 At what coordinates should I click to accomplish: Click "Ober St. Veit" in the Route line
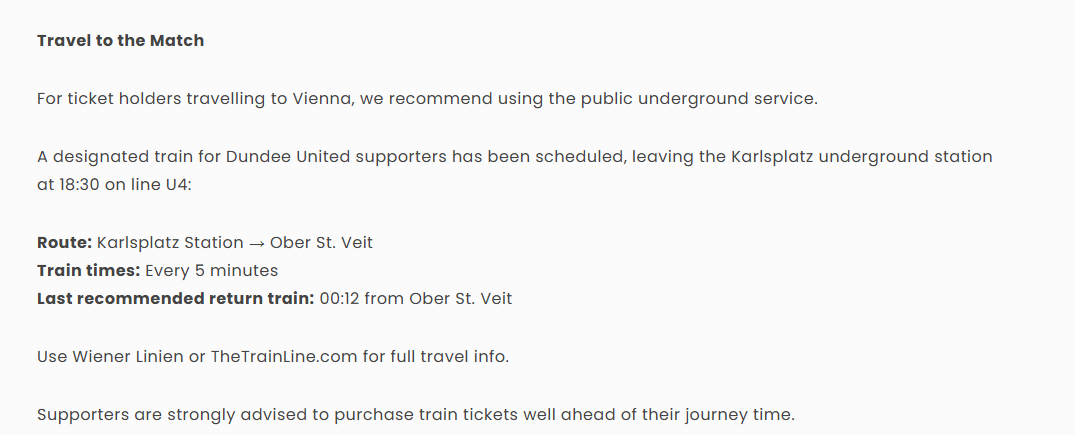click(322, 243)
